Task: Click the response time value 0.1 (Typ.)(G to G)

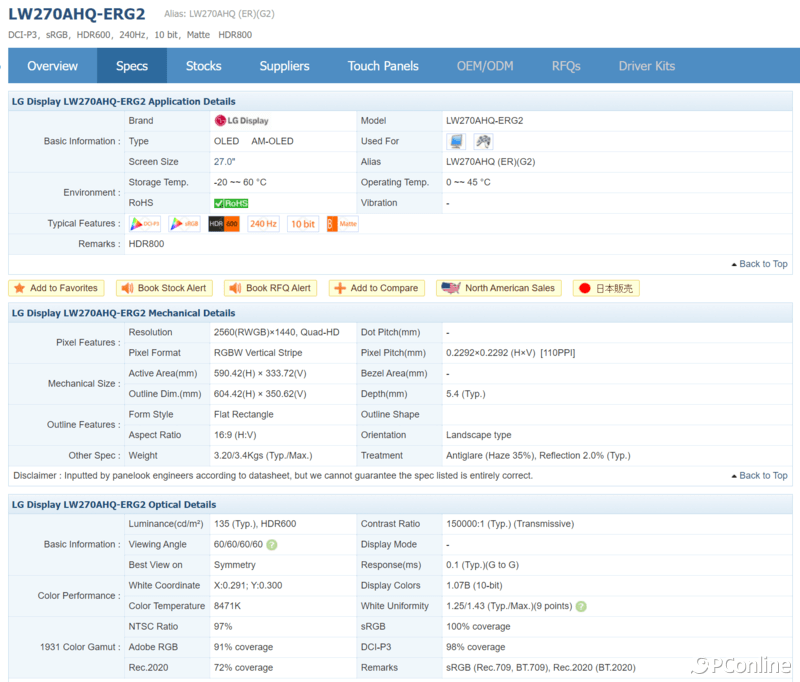Action: tap(483, 565)
